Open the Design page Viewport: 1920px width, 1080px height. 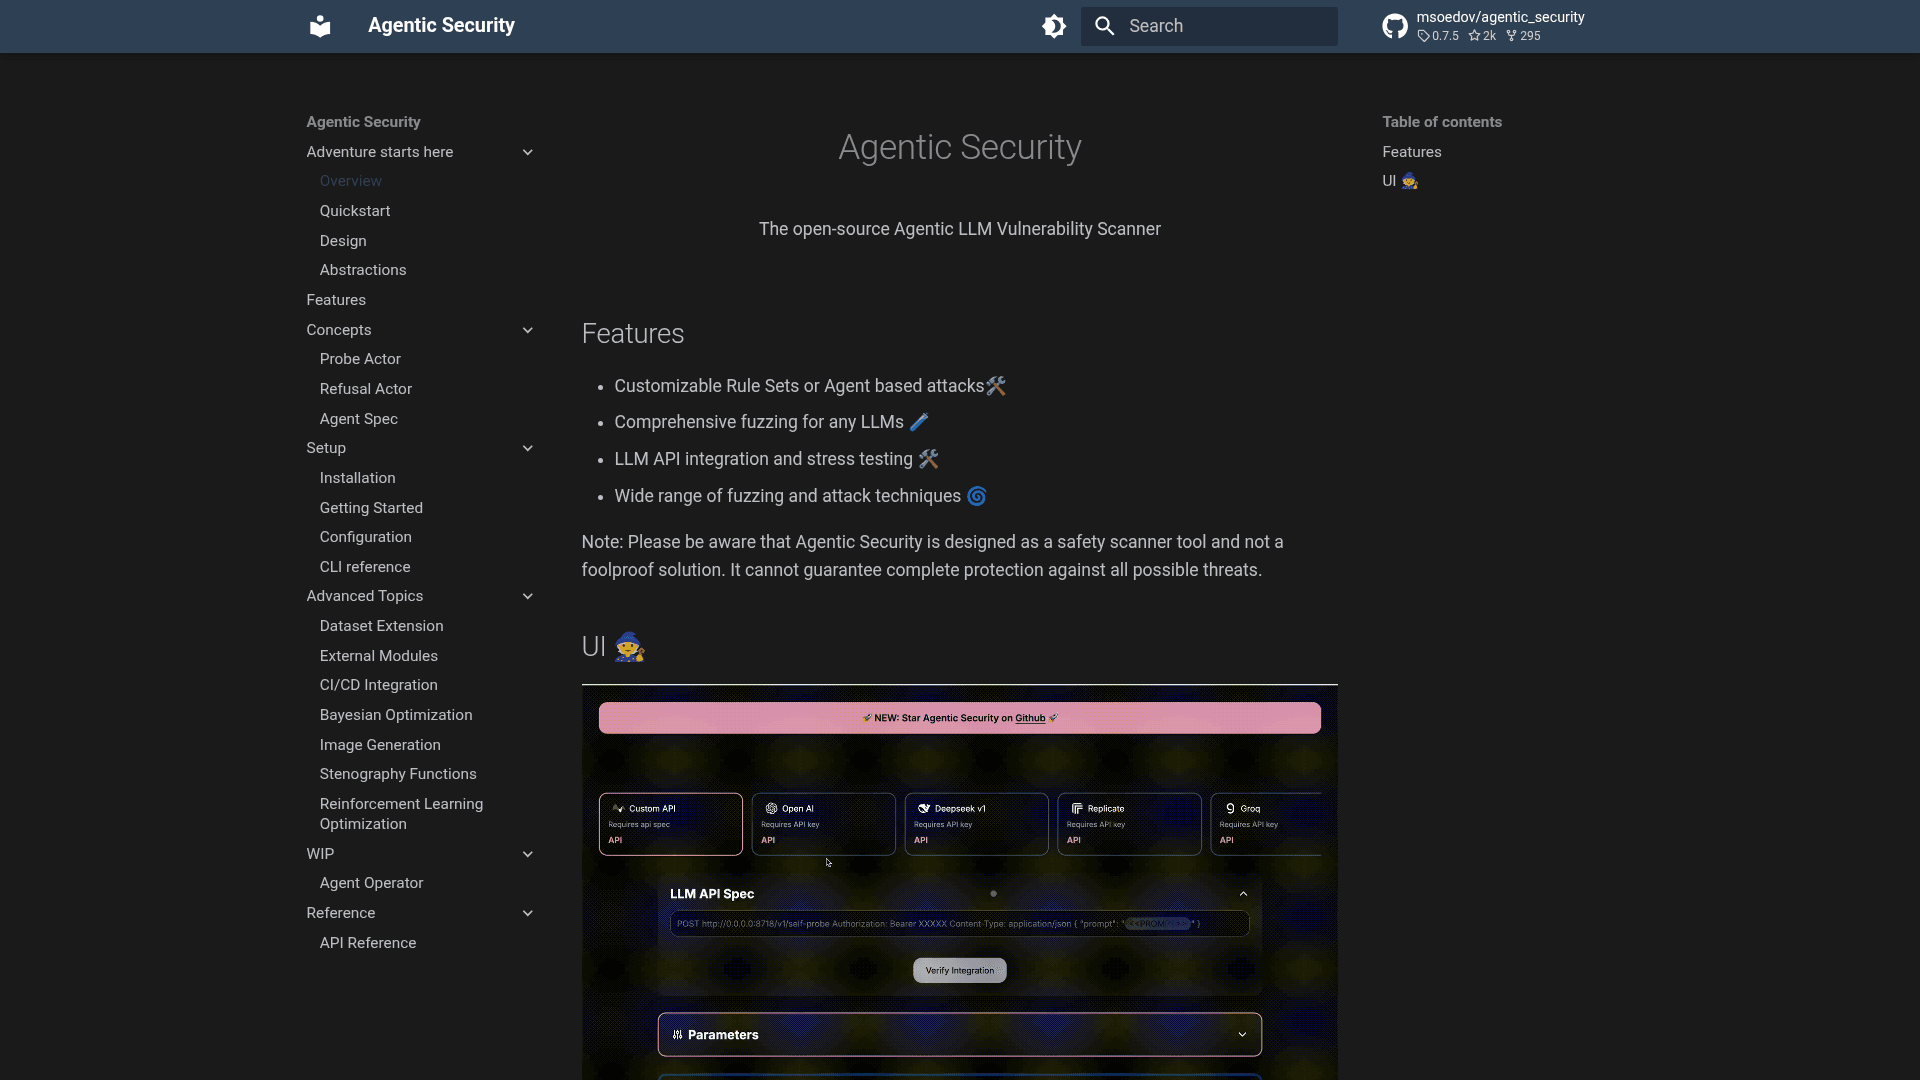343,241
